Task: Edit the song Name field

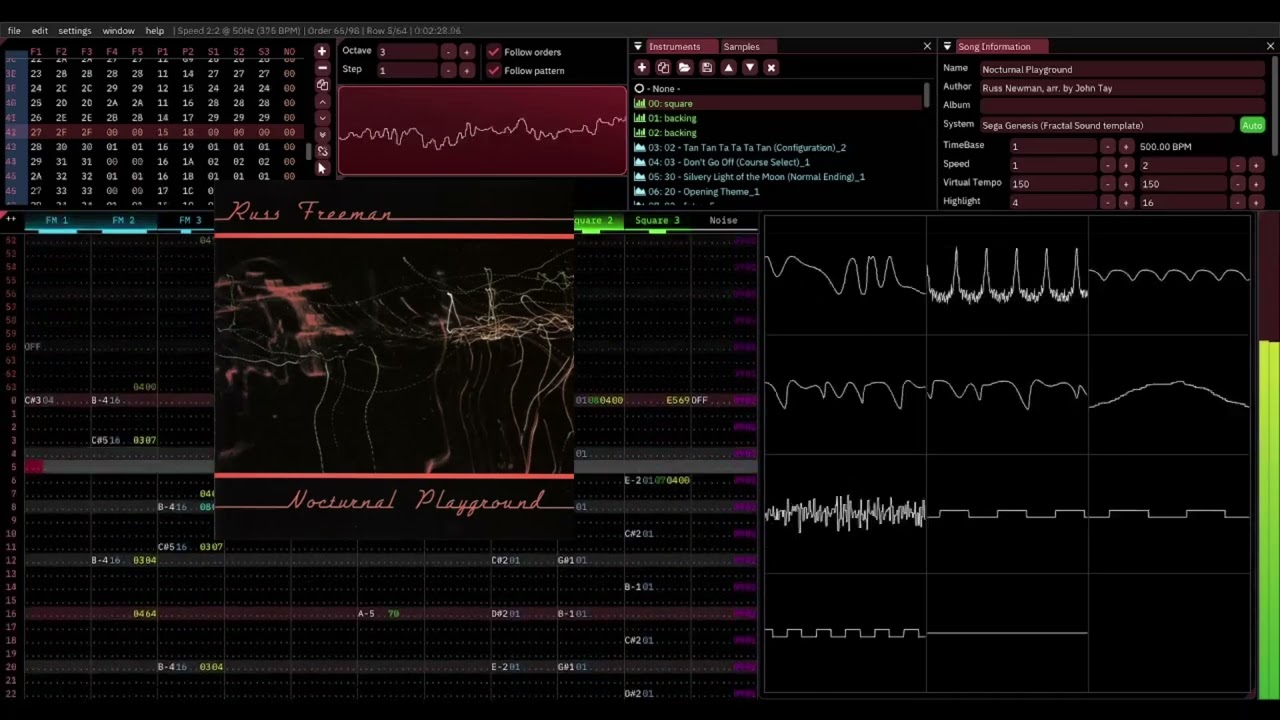Action: point(1122,69)
